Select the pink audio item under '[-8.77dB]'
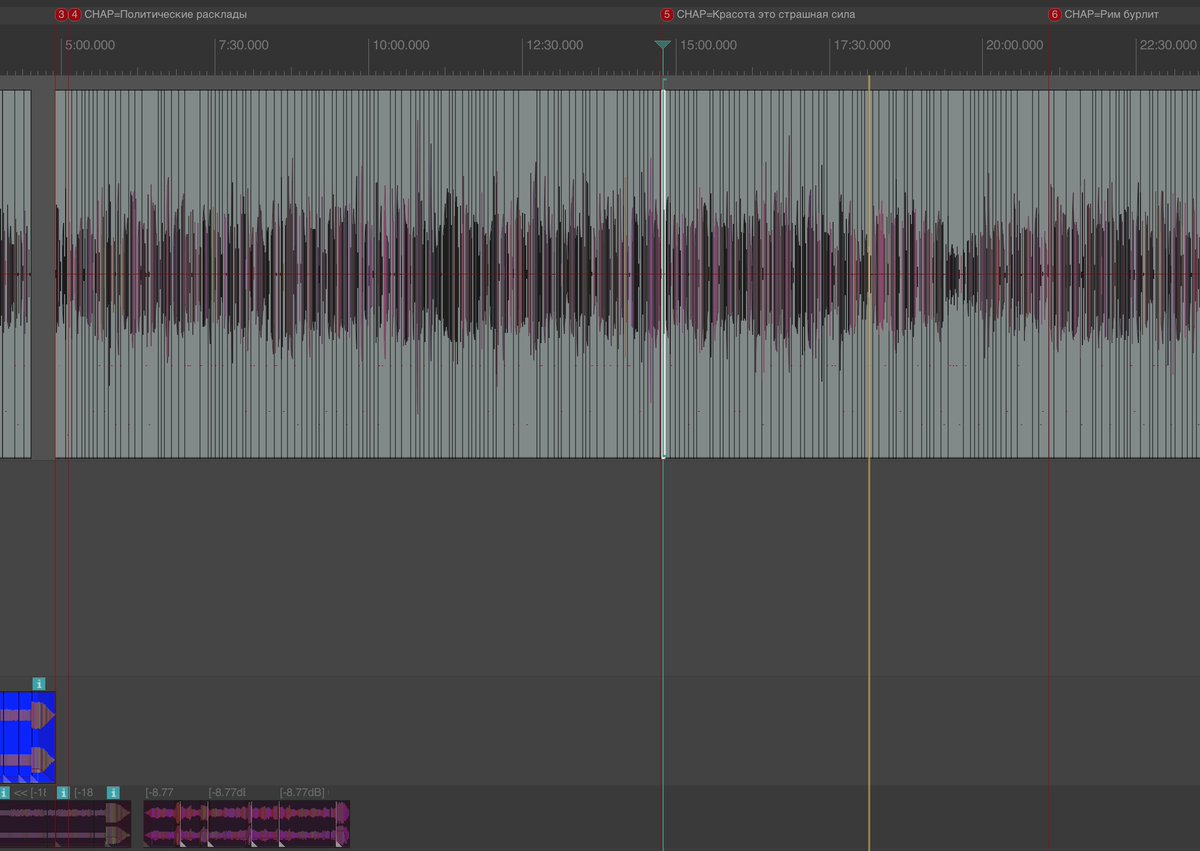 [x=314, y=824]
